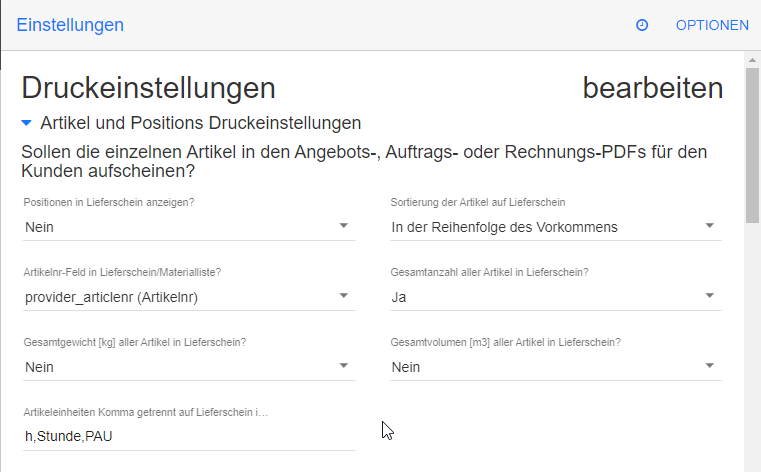Screen dimensions: 761x472
Task: Click the scrollbar track below the thumb
Action: 752,350
